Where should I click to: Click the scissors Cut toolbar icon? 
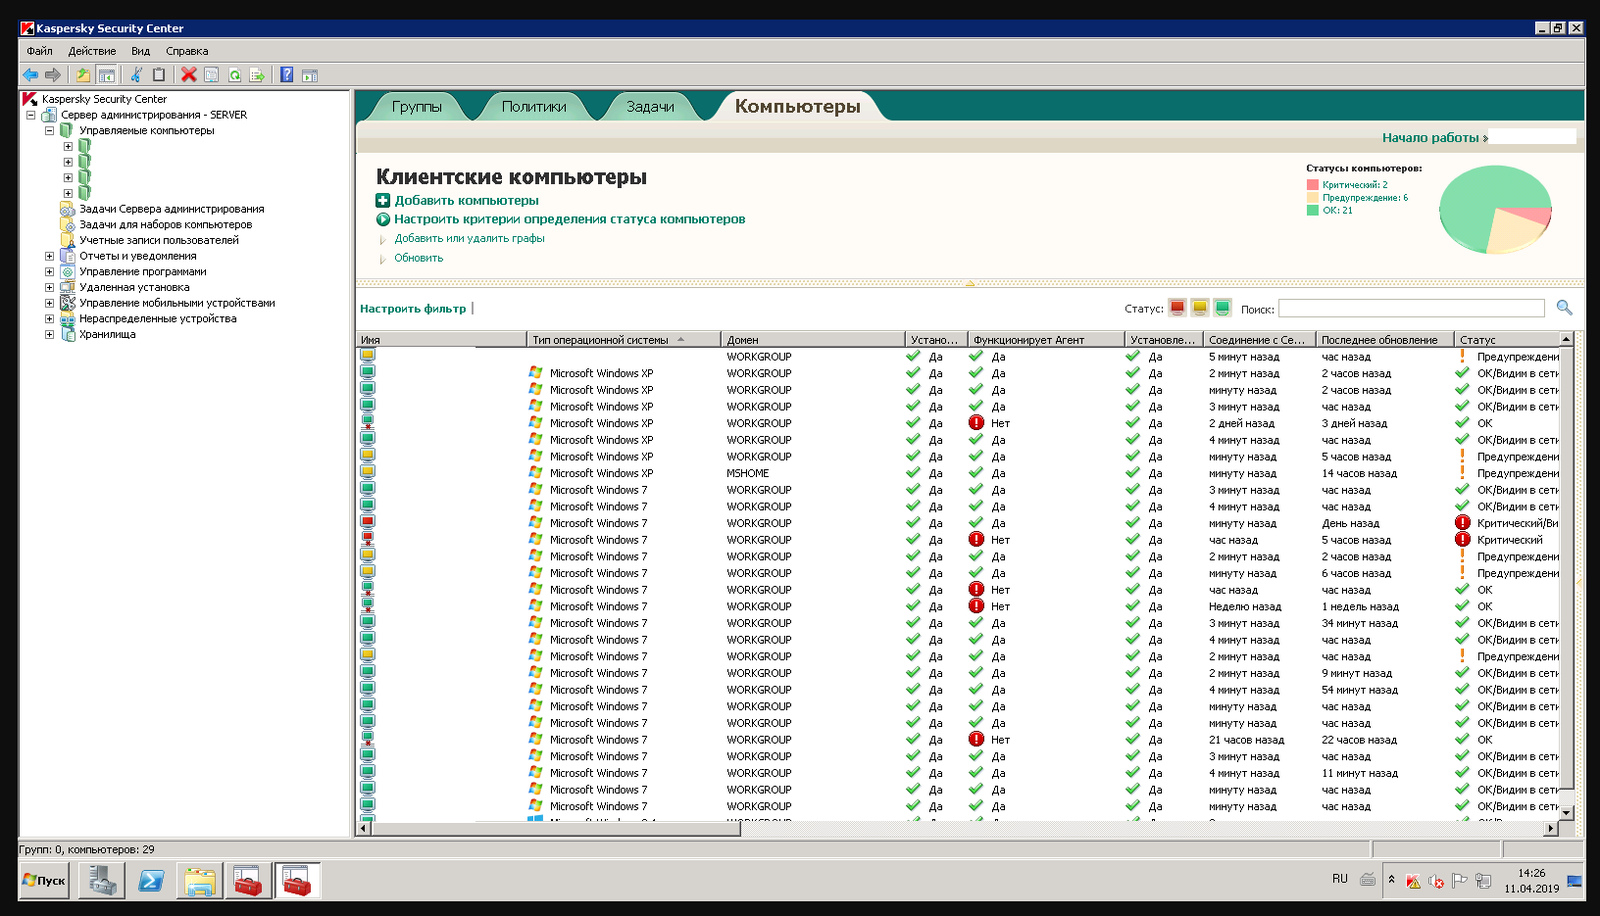pyautogui.click(x=136, y=75)
